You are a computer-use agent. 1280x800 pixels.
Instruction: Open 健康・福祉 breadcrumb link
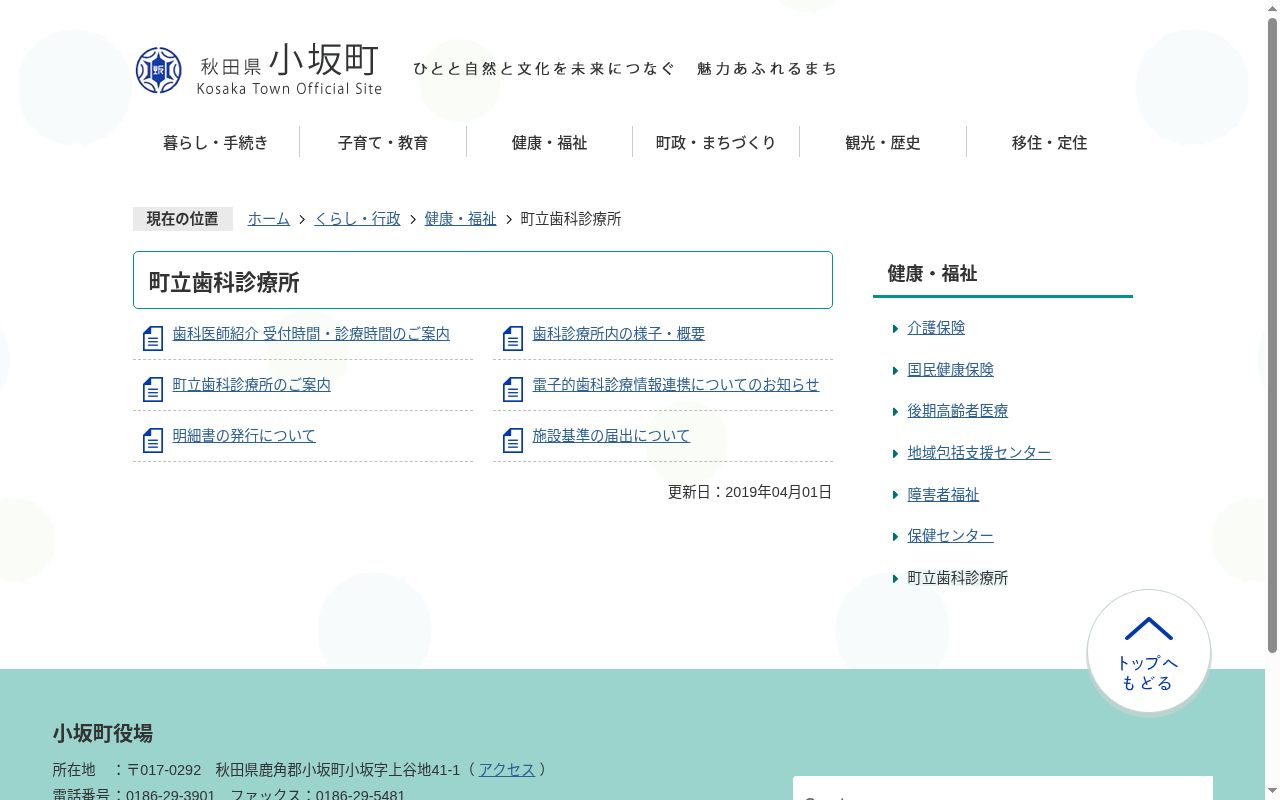tap(460, 219)
